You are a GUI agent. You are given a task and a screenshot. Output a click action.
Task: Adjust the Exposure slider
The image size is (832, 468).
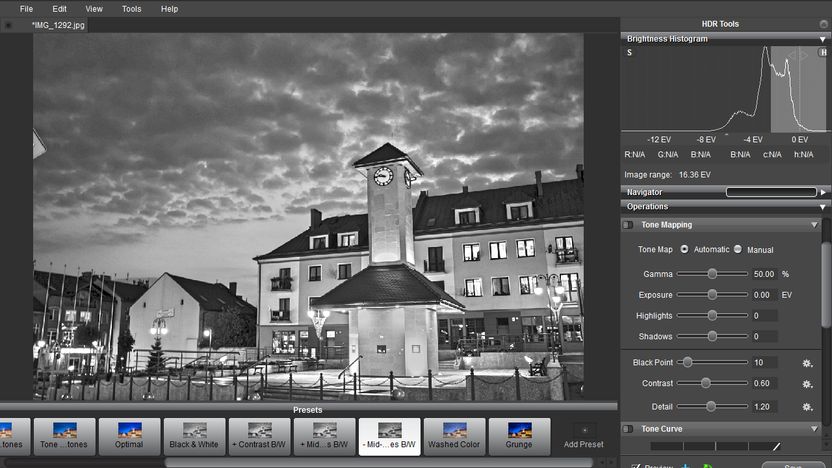point(712,294)
